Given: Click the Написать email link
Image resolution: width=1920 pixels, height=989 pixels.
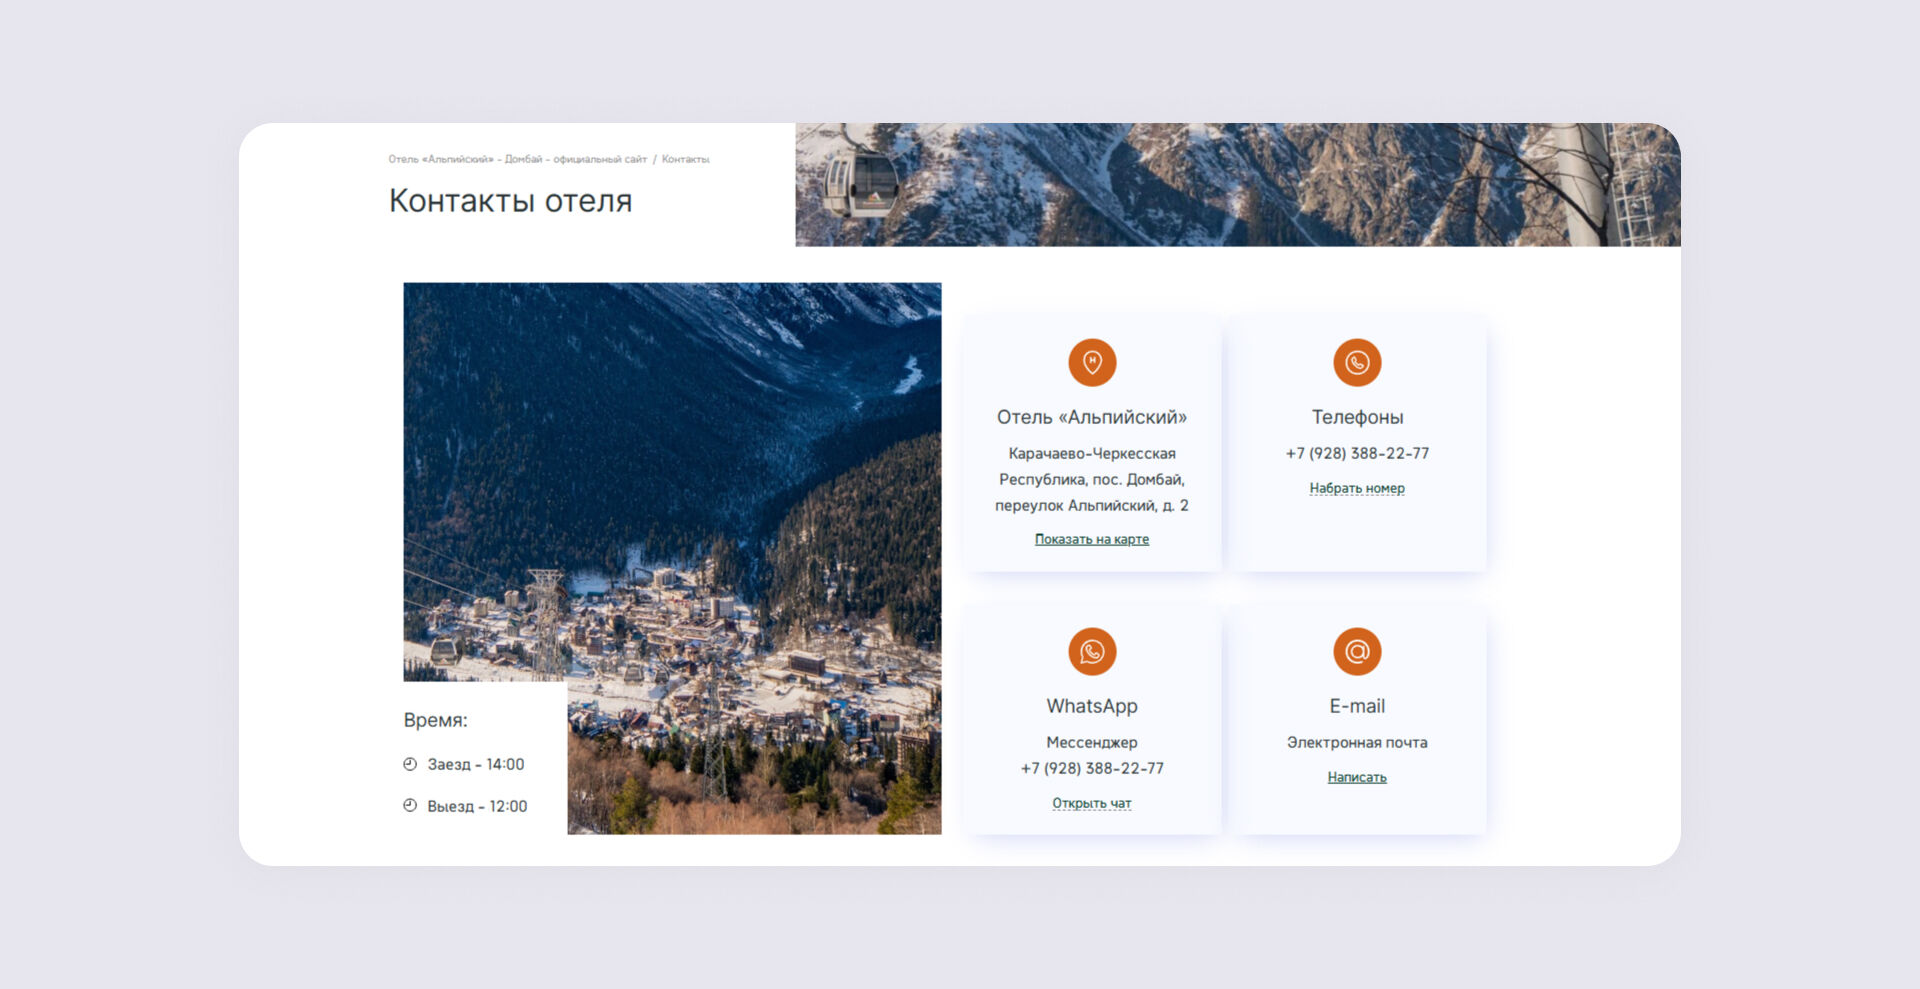Looking at the screenshot, I should tap(1357, 777).
